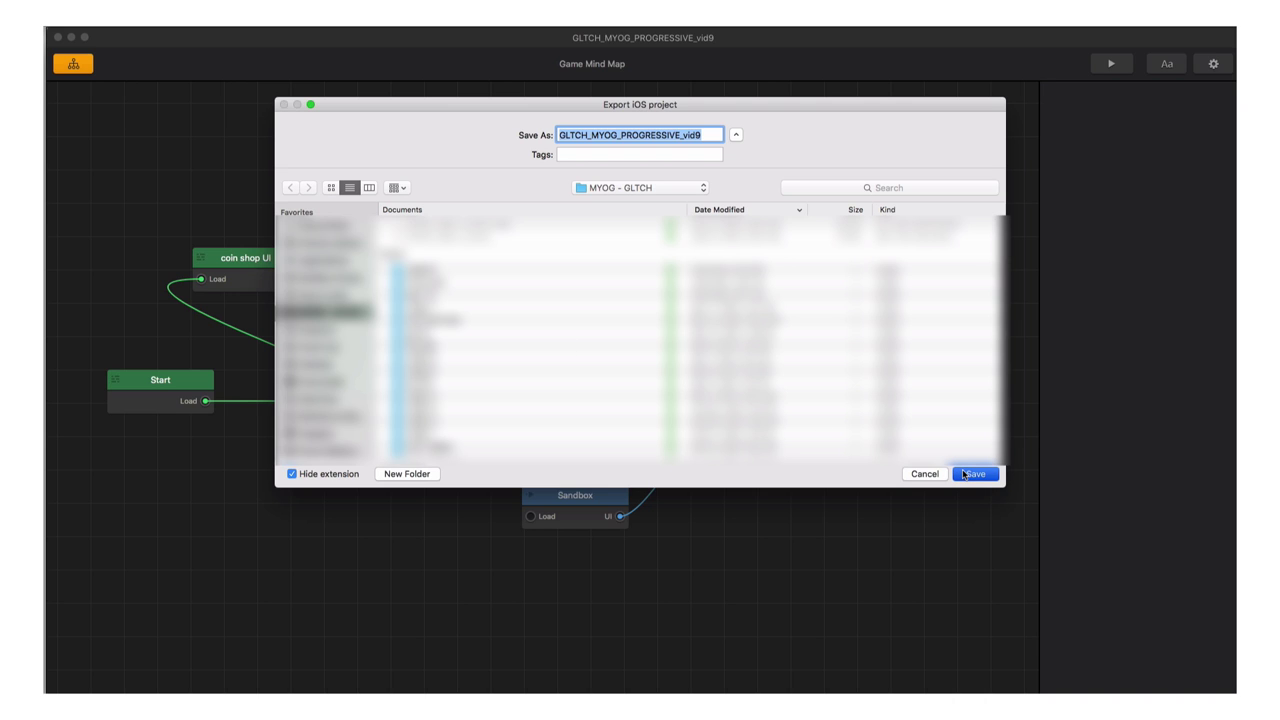Open the item grouping dropdown
The width and height of the screenshot is (1280, 720).
pyautogui.click(x=397, y=188)
